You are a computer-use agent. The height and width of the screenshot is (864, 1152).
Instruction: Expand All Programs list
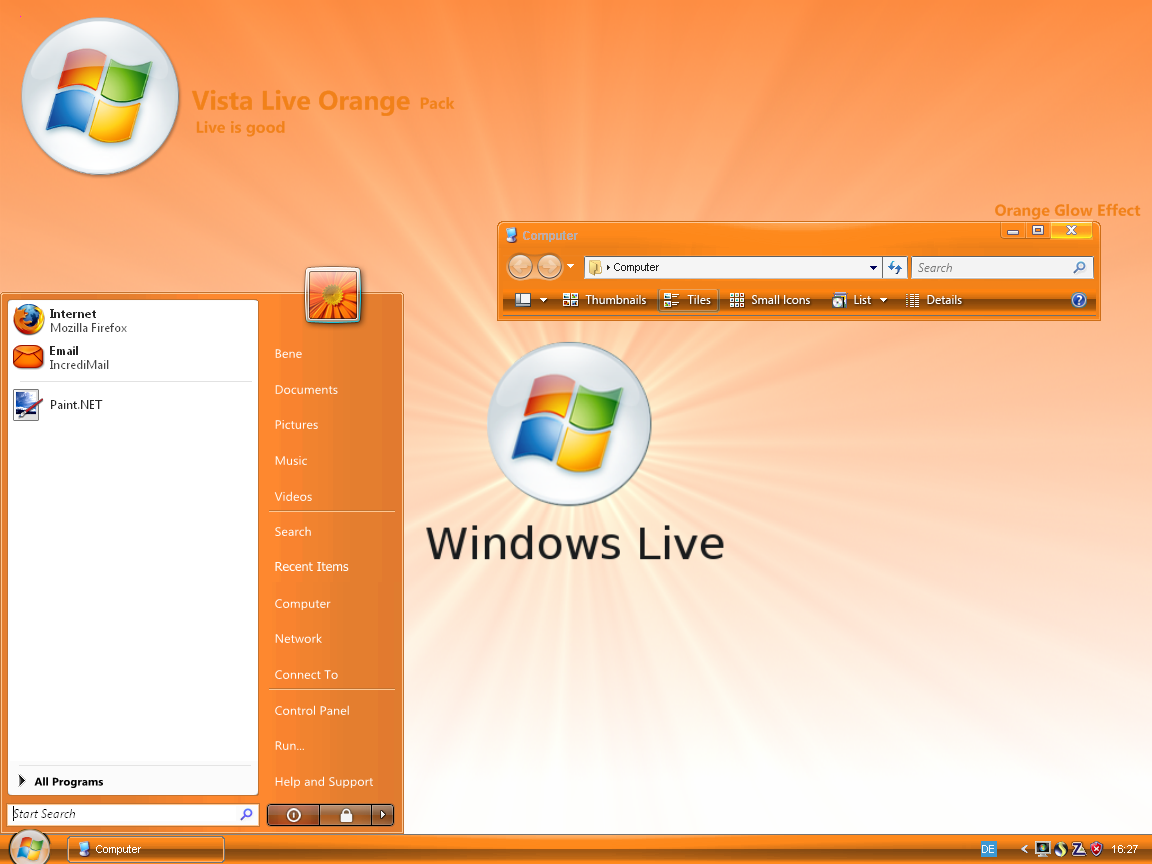click(x=61, y=781)
